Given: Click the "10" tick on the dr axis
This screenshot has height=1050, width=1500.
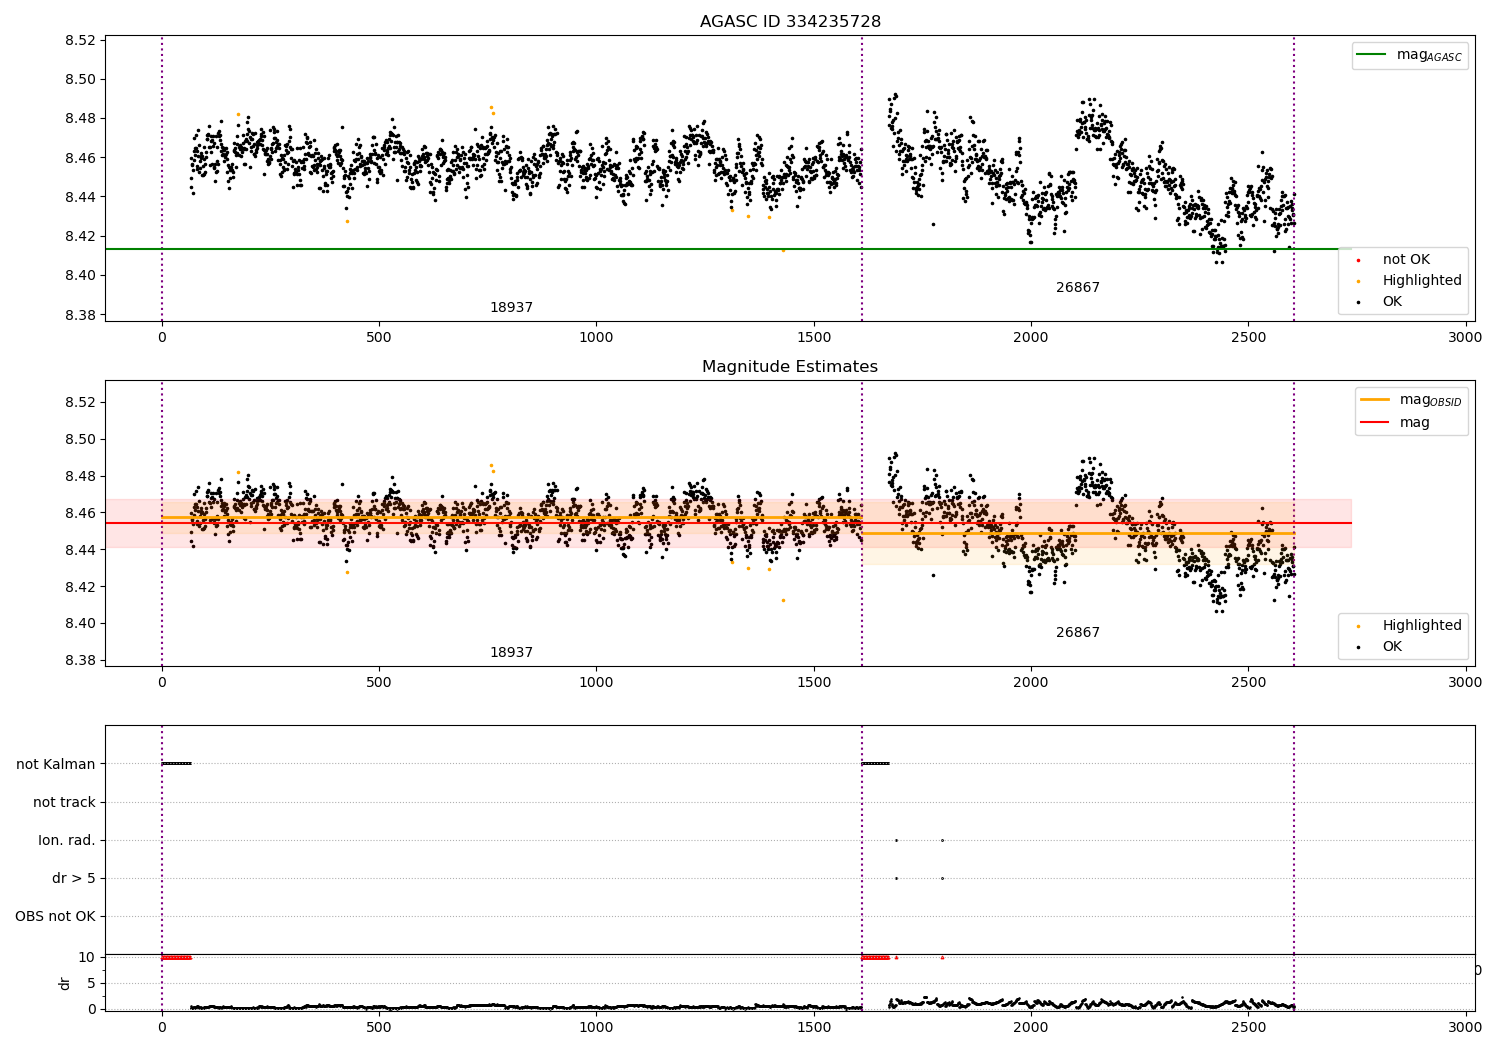Looking at the screenshot, I should 87,958.
